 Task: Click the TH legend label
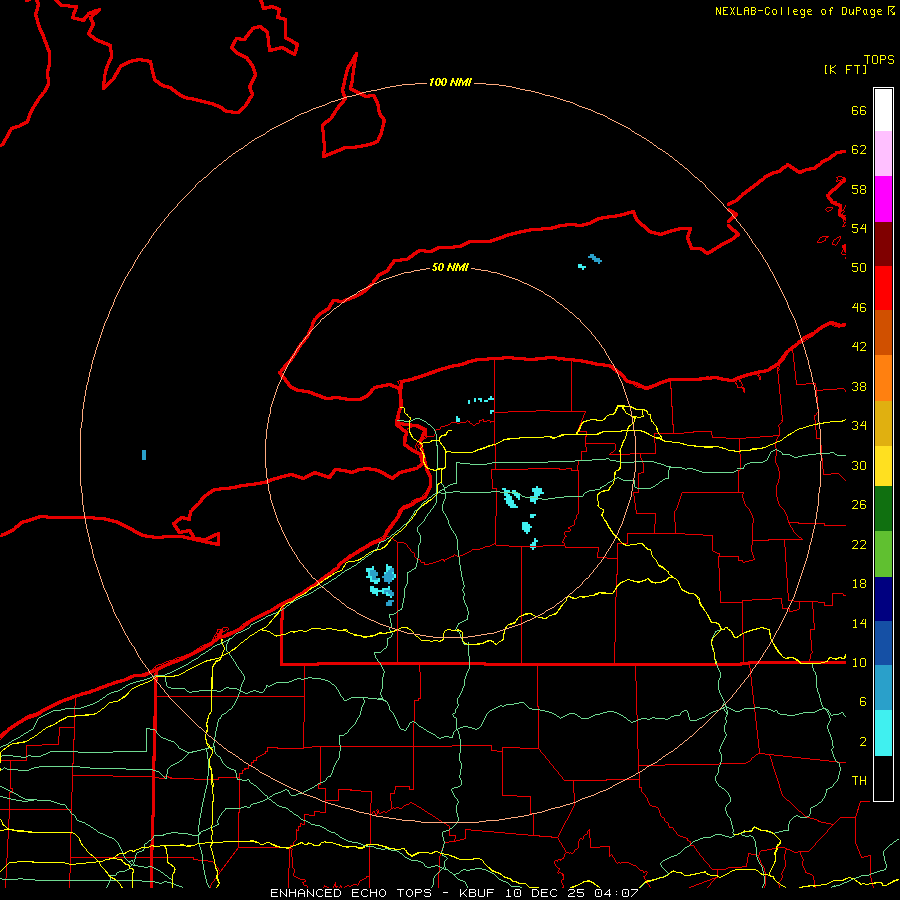(x=859, y=781)
